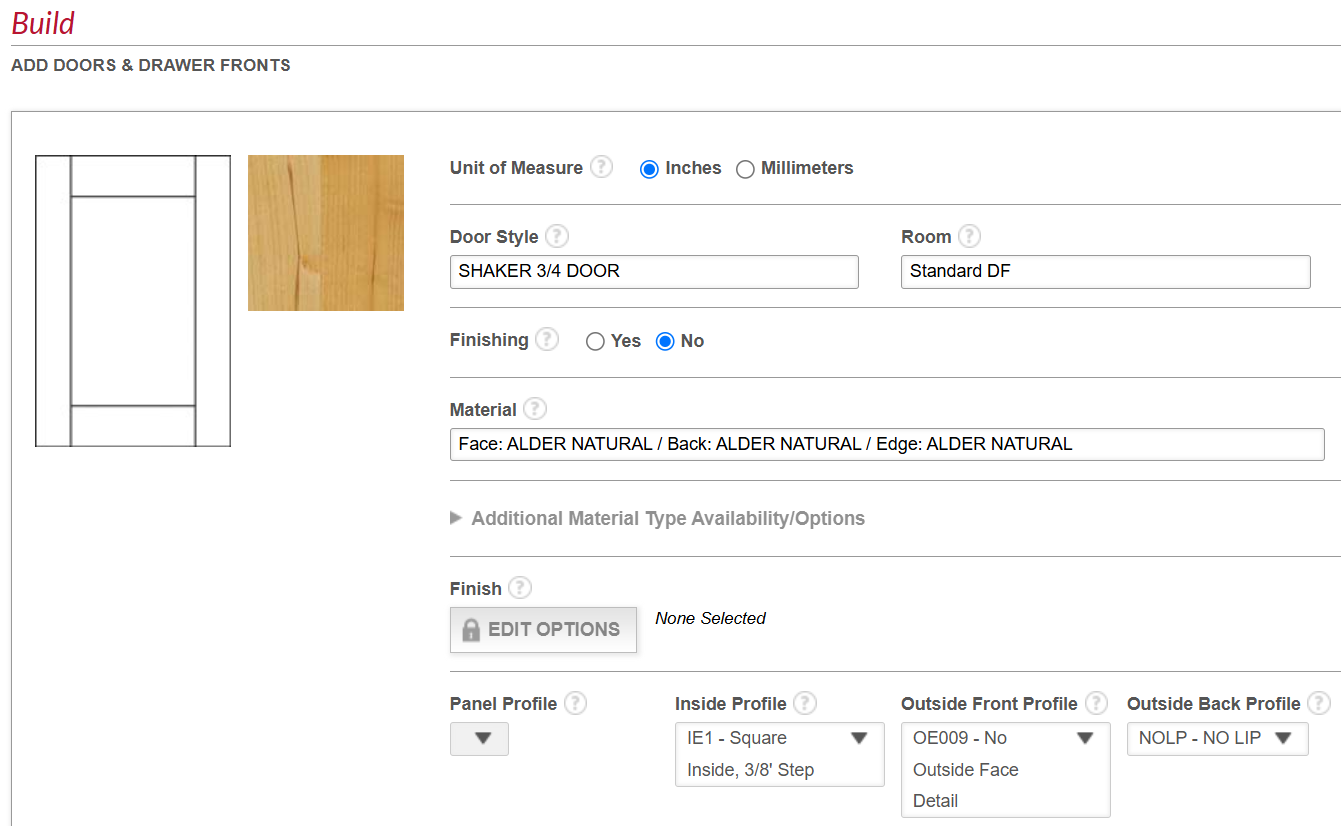This screenshot has height=826, width=1341.
Task: Show help for the Finish section
Action: pos(520,588)
